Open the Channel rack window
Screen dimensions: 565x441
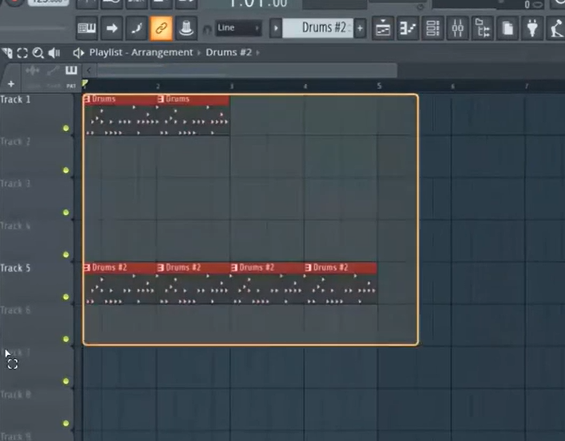click(432, 28)
